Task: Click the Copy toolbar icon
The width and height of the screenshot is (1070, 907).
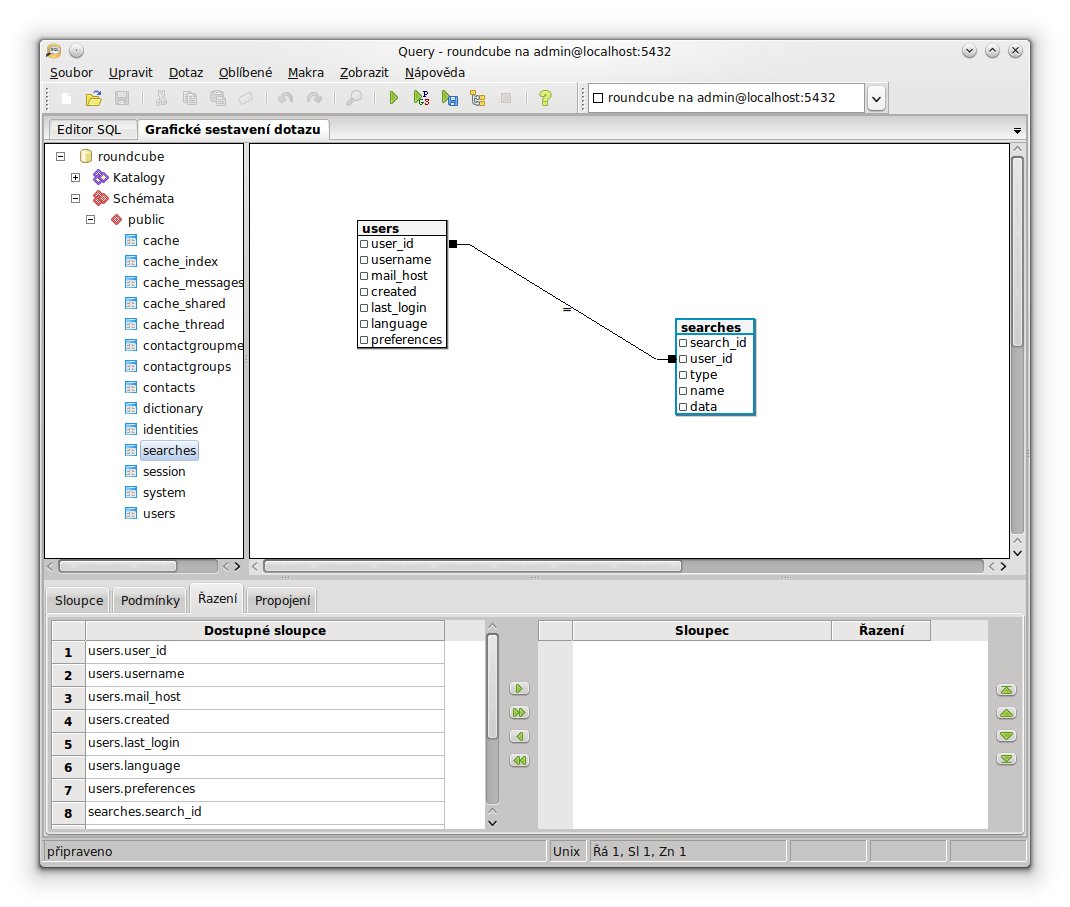Action: point(190,98)
